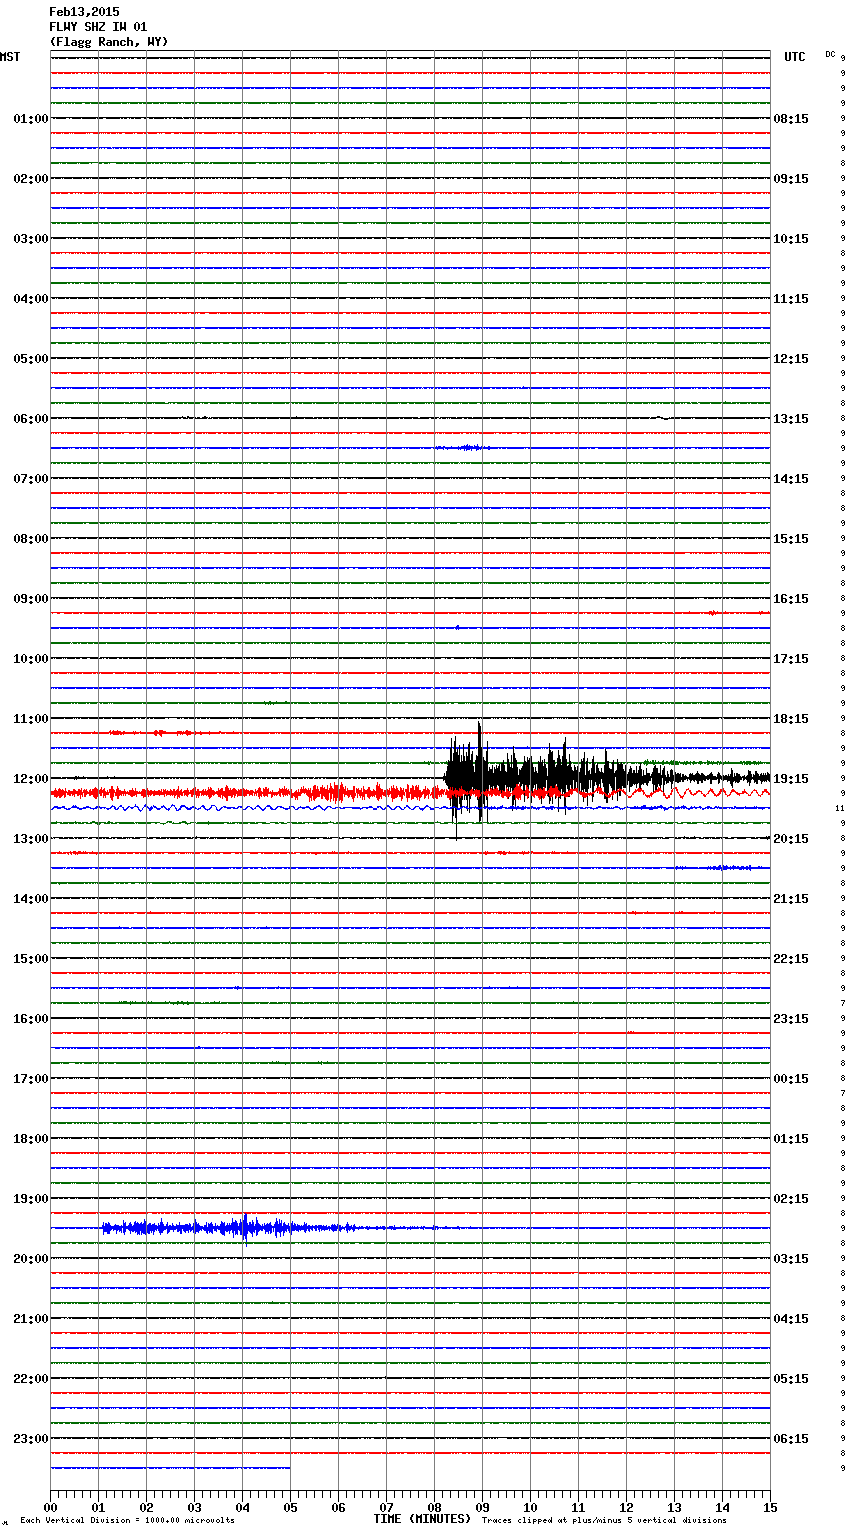Click the minute 05 axis tick label
The height and width of the screenshot is (1534, 850).
pos(290,1508)
